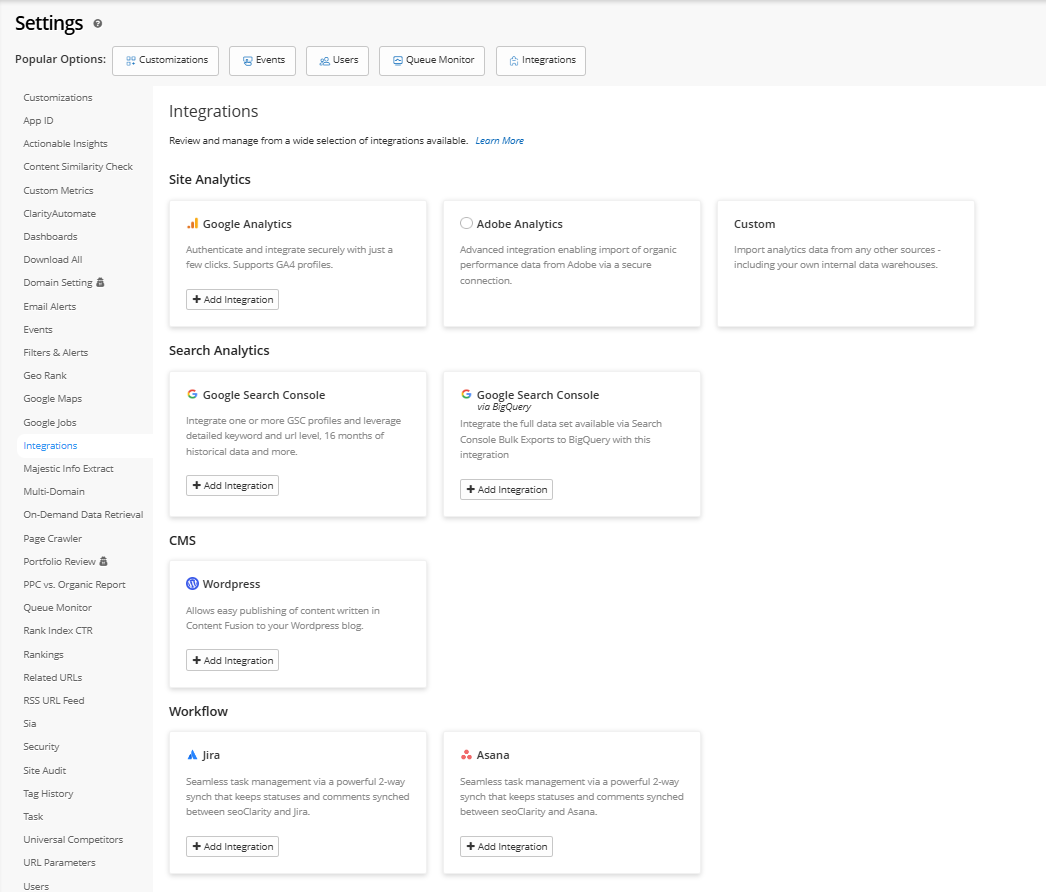
Task: Click the Adobe Analytics logo icon
Action: point(466,224)
